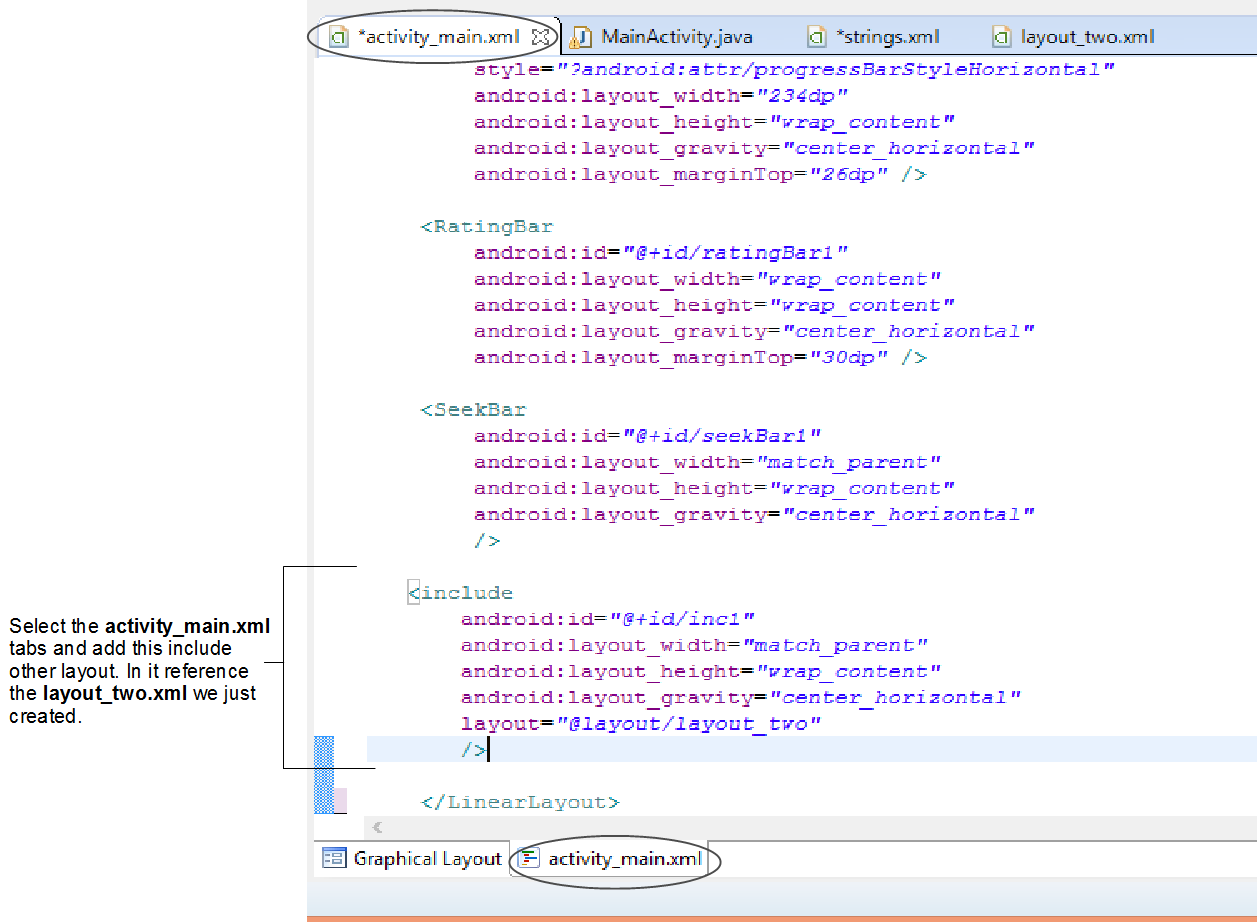
Task: Click the <SeekBar tag line
Action: [x=474, y=410]
